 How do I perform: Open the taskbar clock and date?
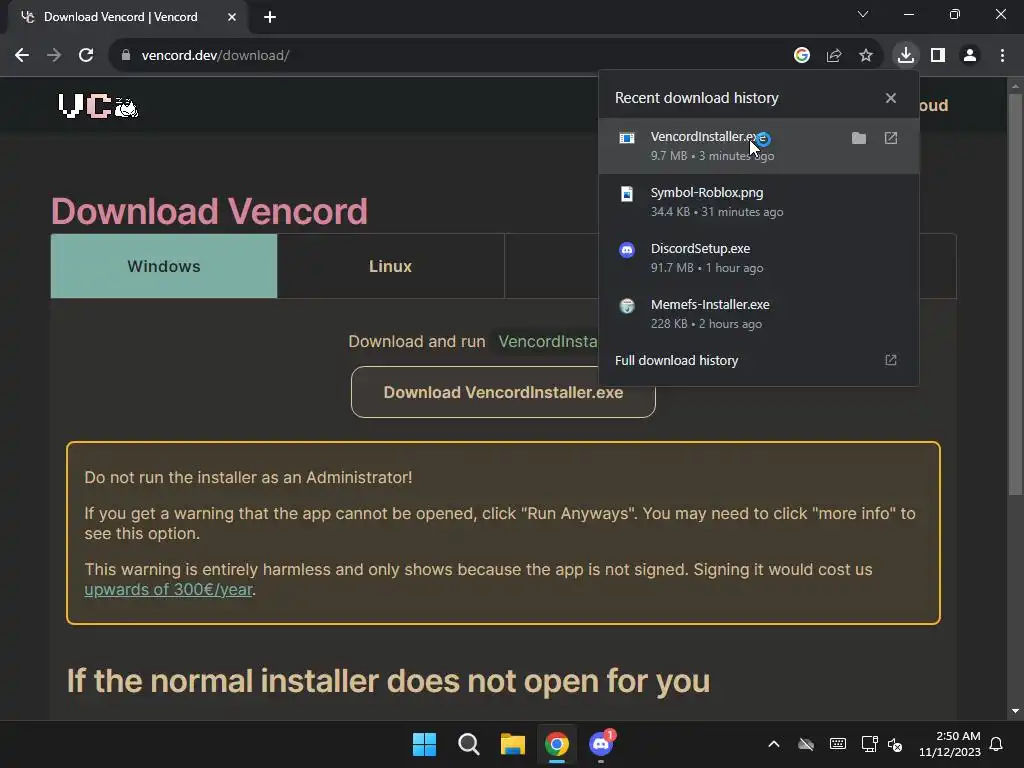pyautogui.click(x=950, y=744)
